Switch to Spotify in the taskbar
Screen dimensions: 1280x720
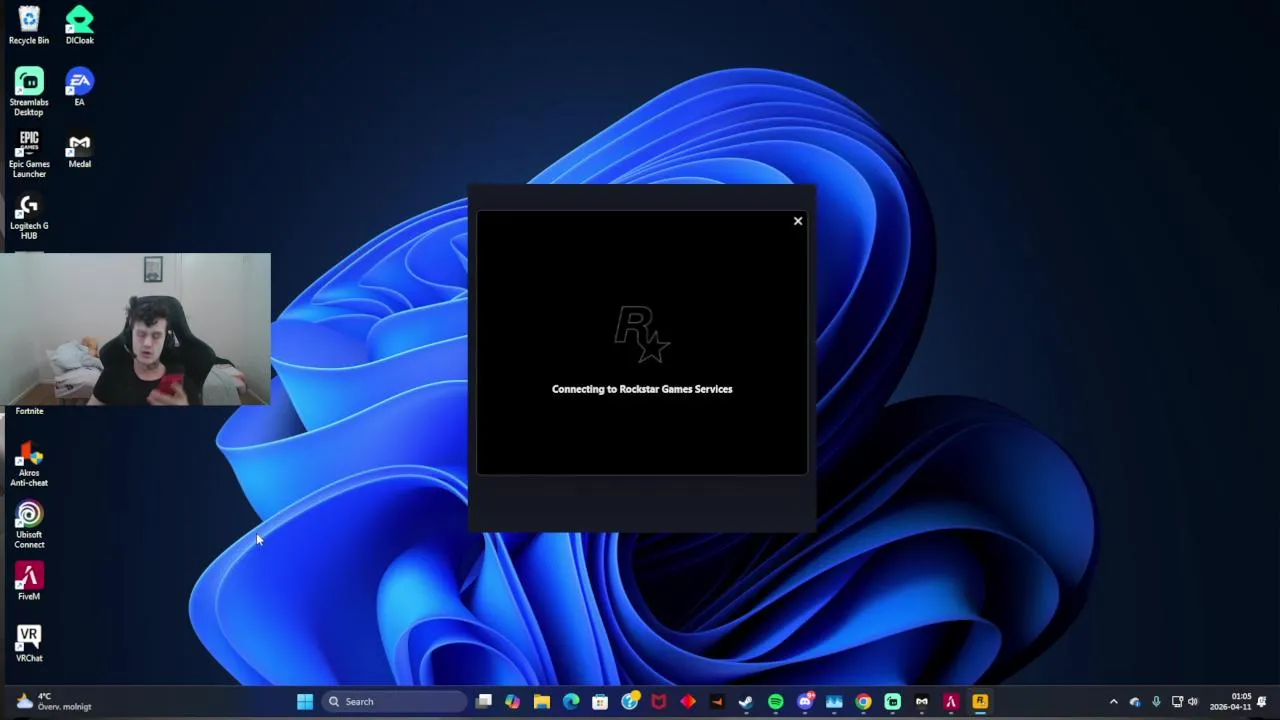point(776,702)
